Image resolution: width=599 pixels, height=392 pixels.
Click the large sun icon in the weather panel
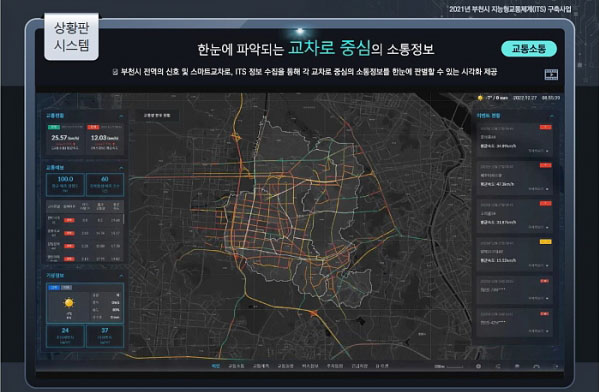(69, 303)
